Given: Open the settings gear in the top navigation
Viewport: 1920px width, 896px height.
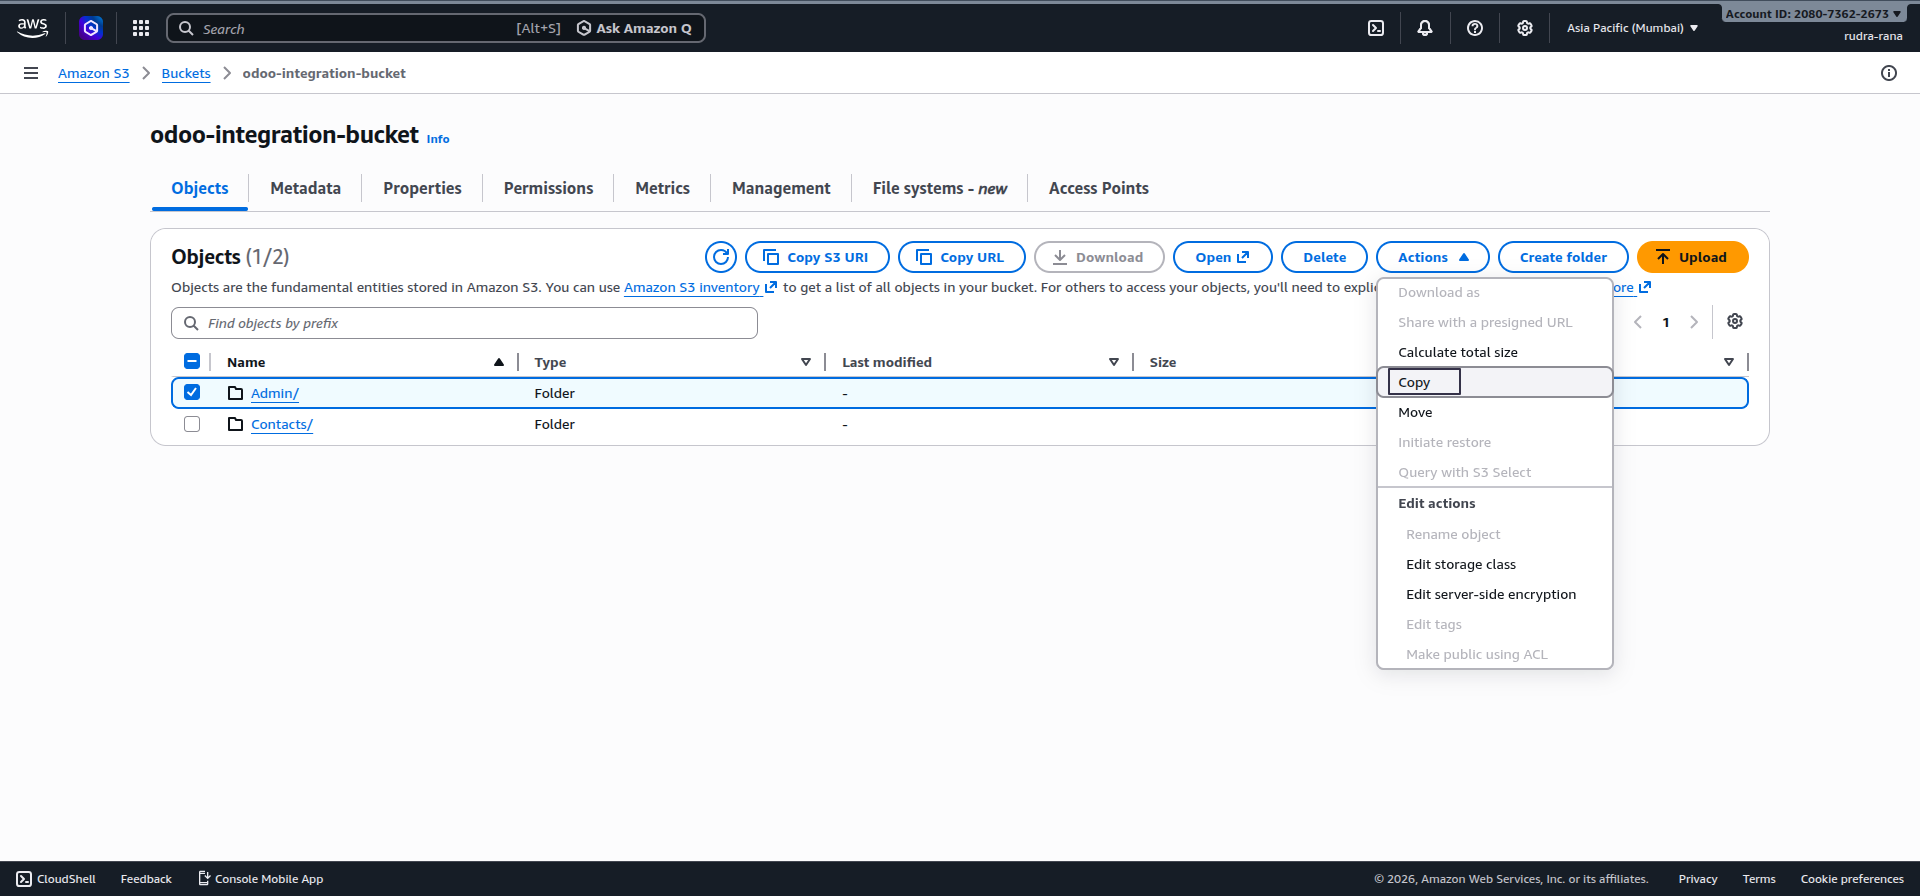Looking at the screenshot, I should tap(1525, 28).
